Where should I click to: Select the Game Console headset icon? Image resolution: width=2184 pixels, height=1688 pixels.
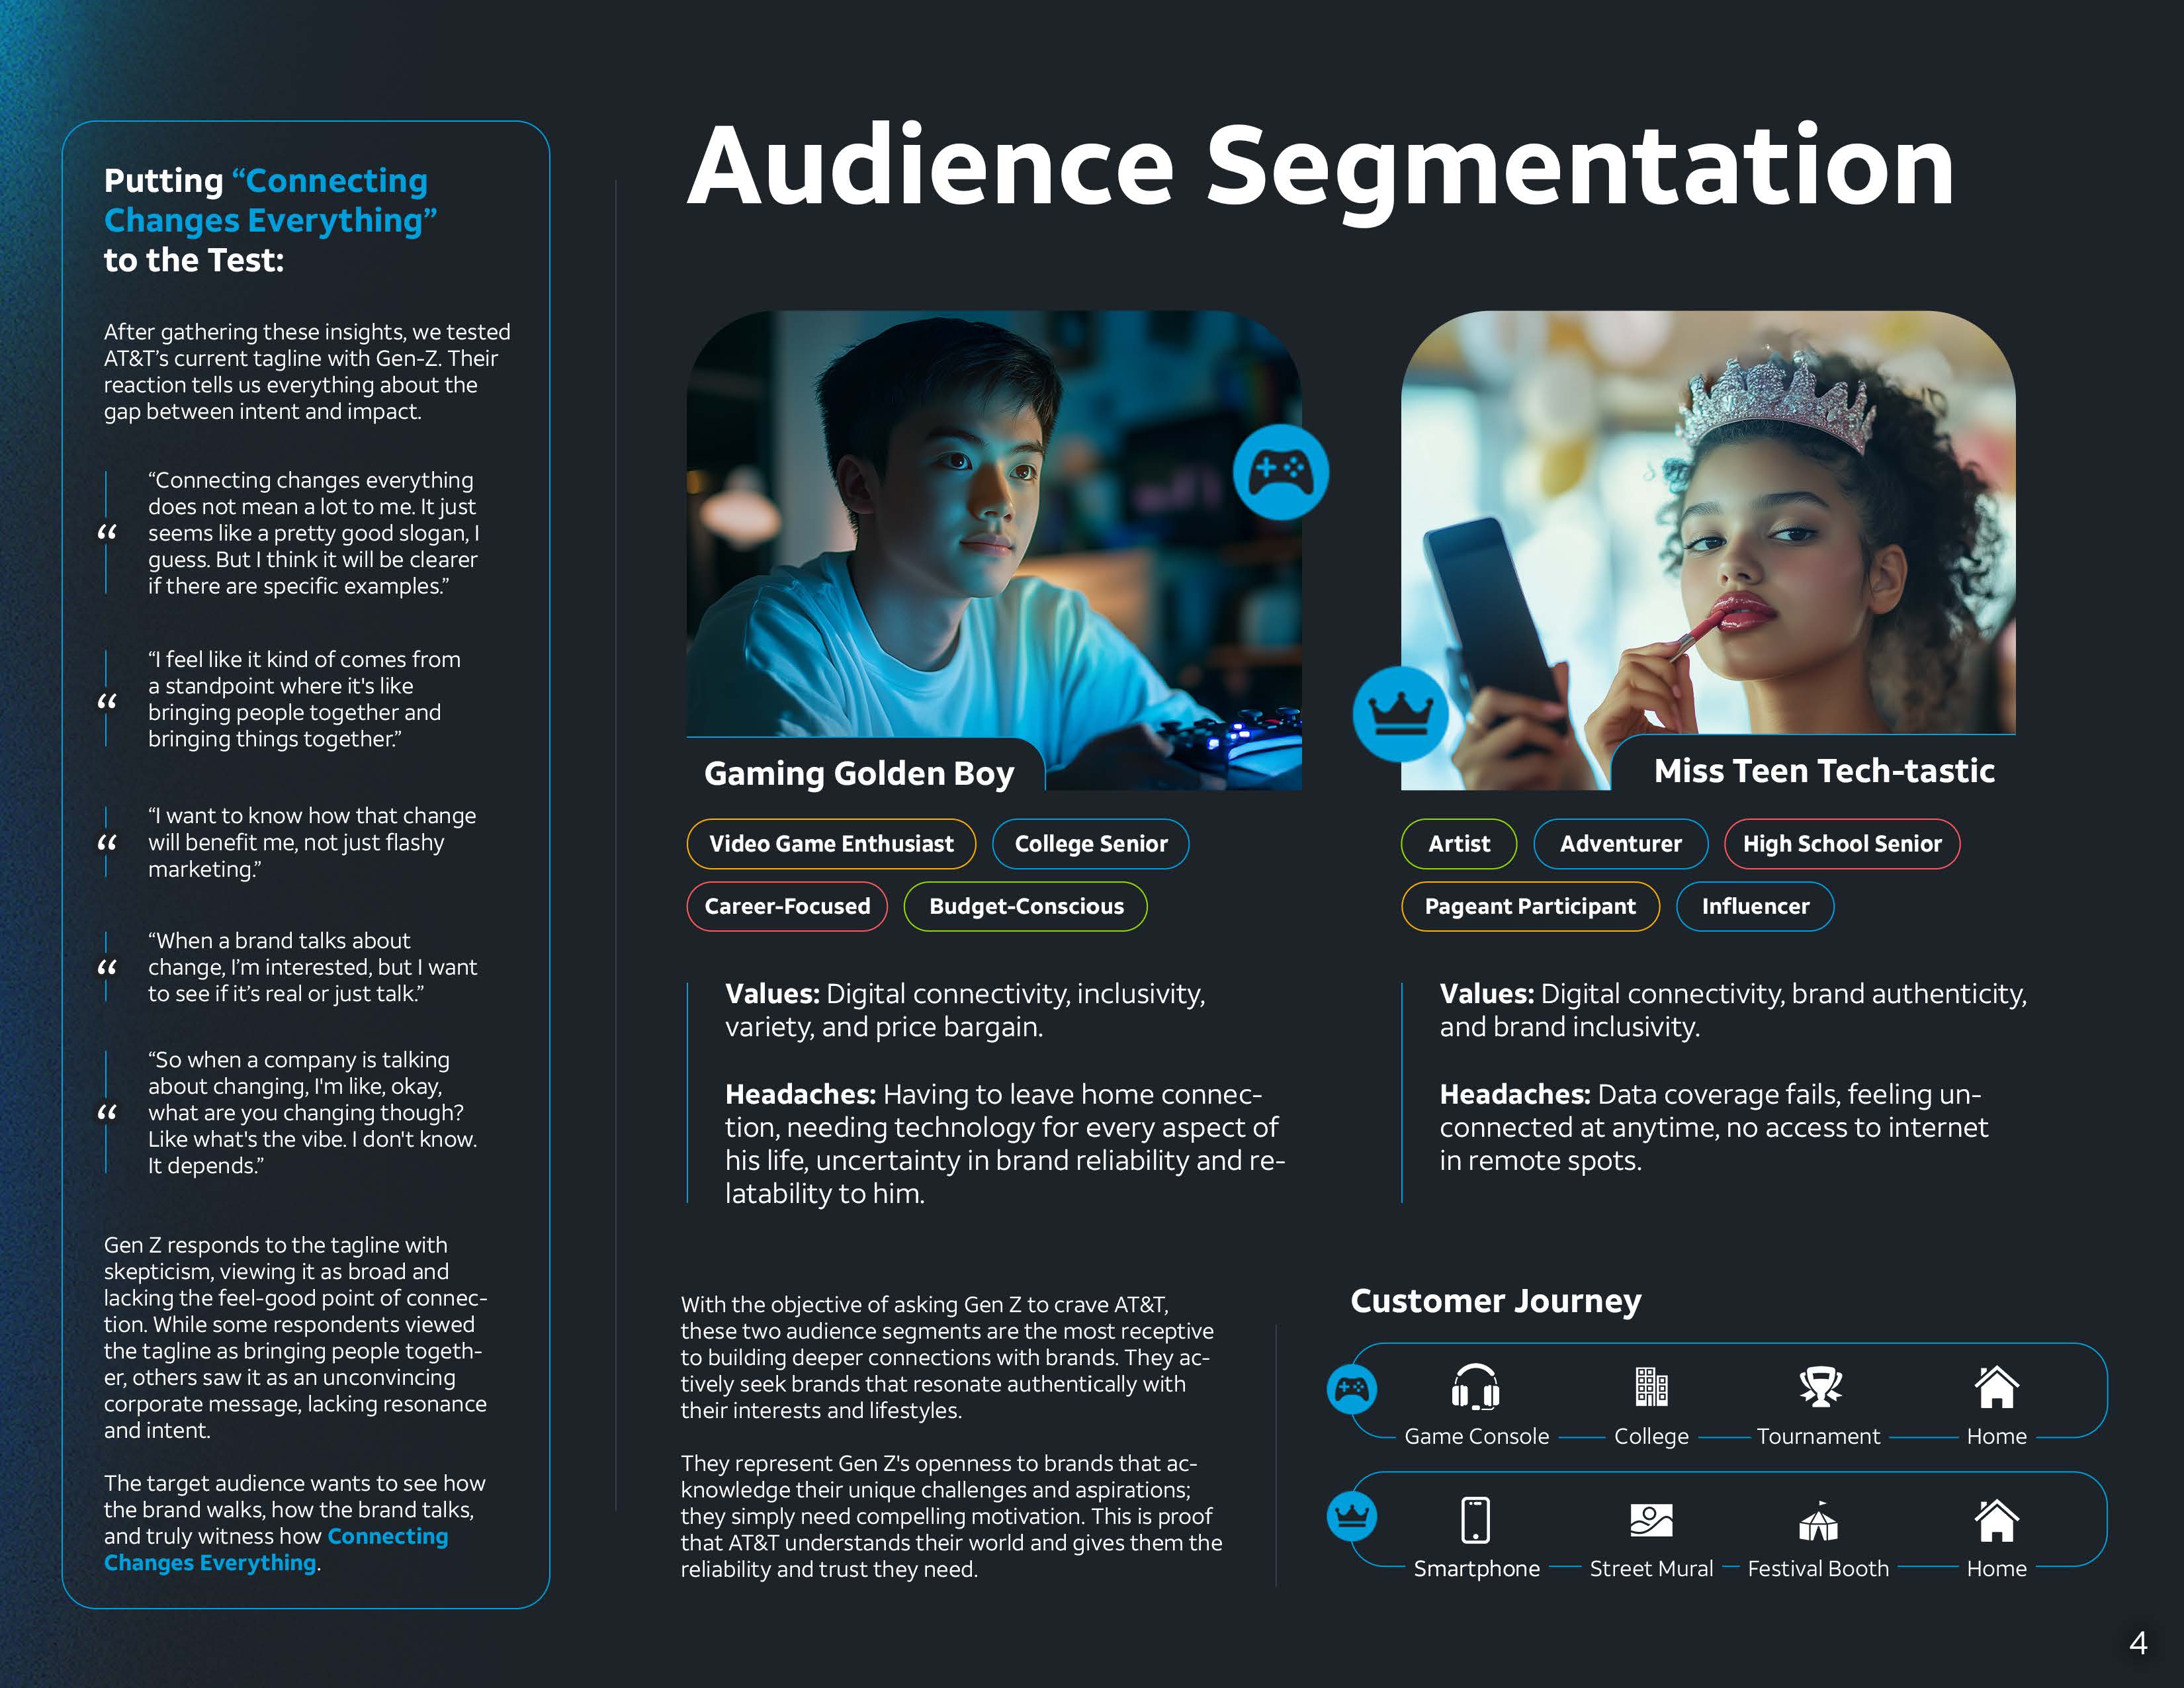[1475, 1386]
